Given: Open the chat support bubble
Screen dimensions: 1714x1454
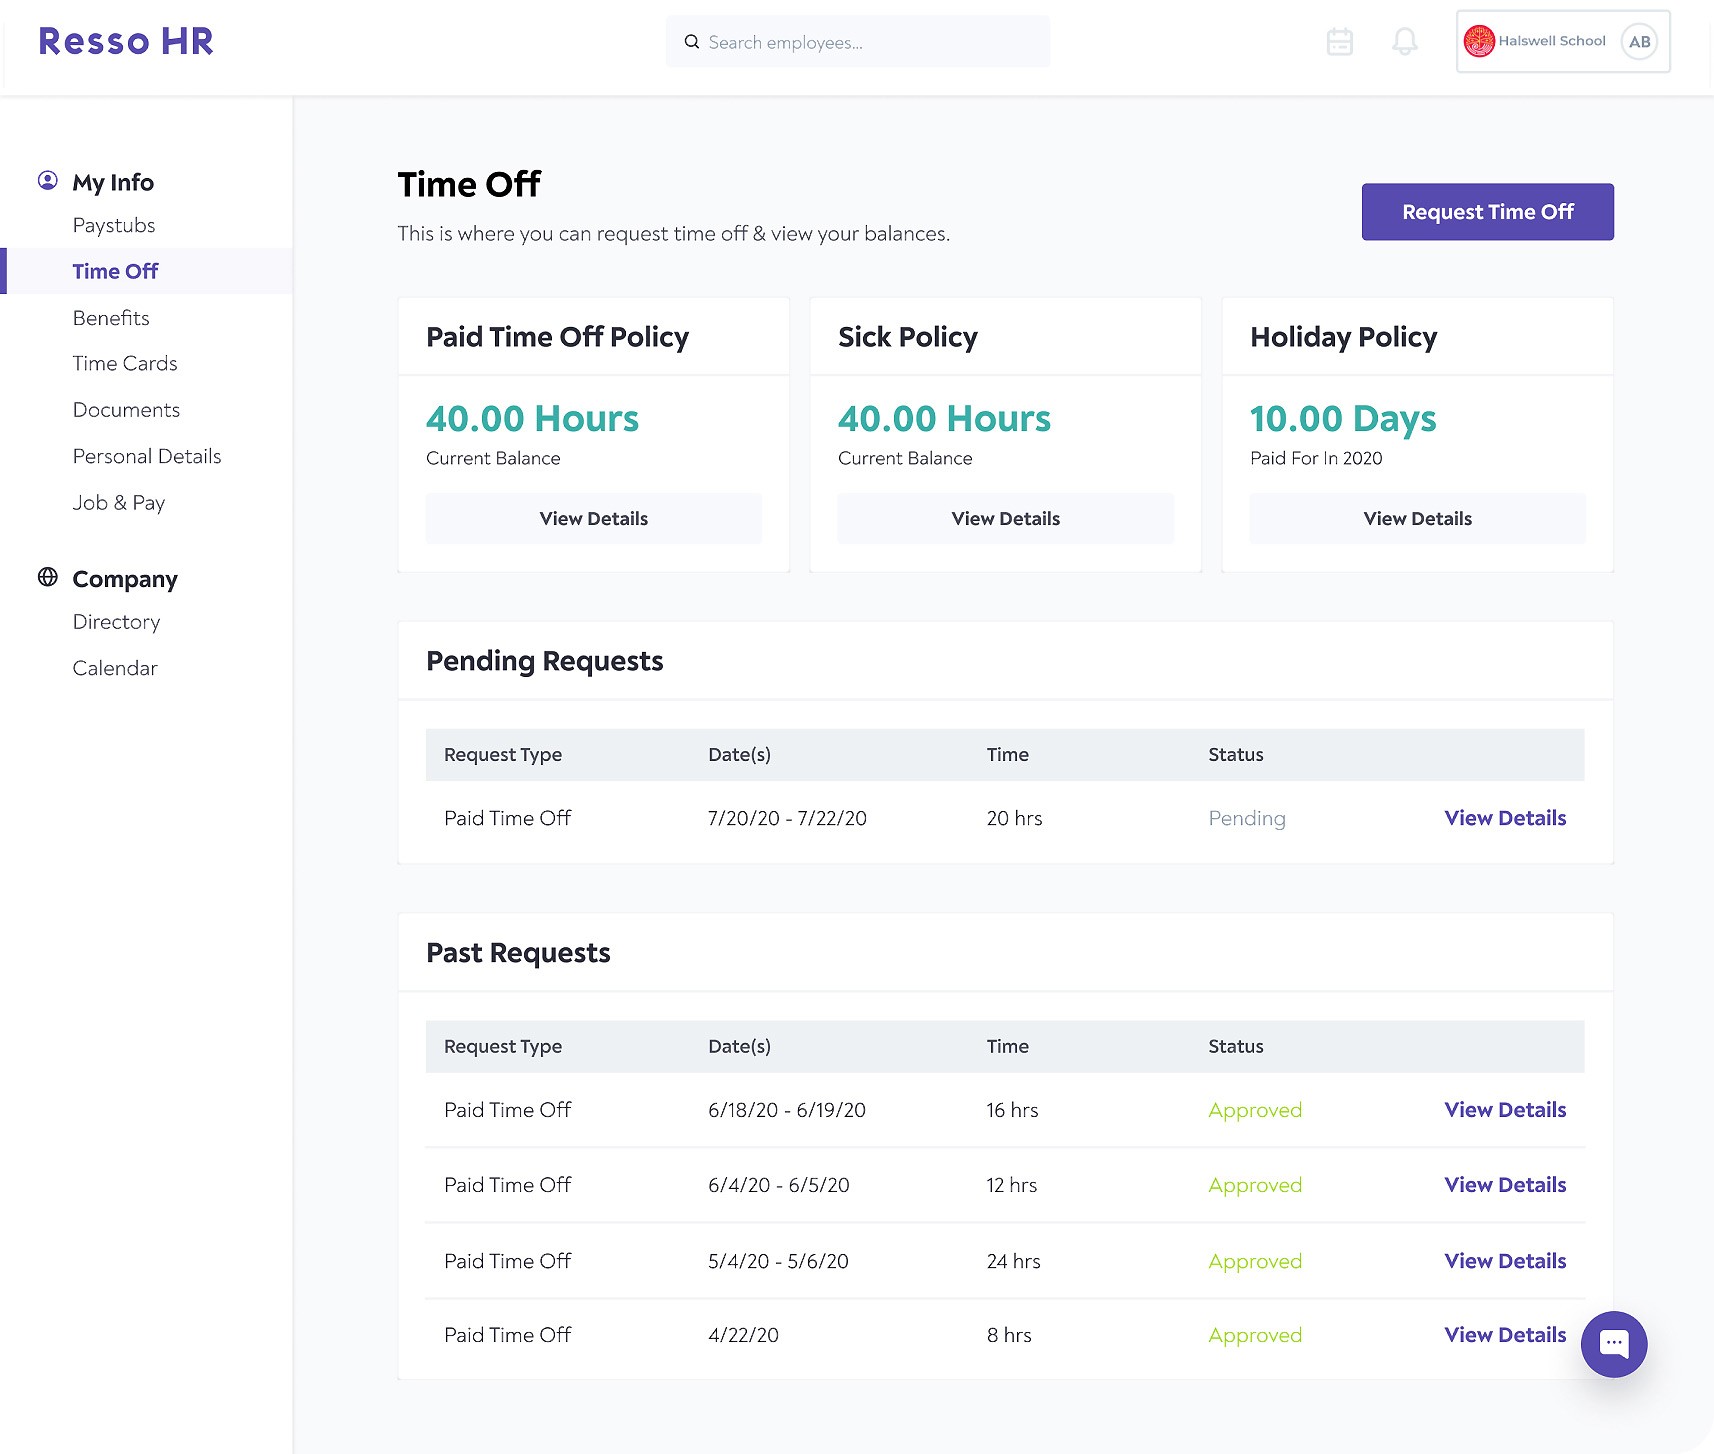Looking at the screenshot, I should point(1613,1343).
